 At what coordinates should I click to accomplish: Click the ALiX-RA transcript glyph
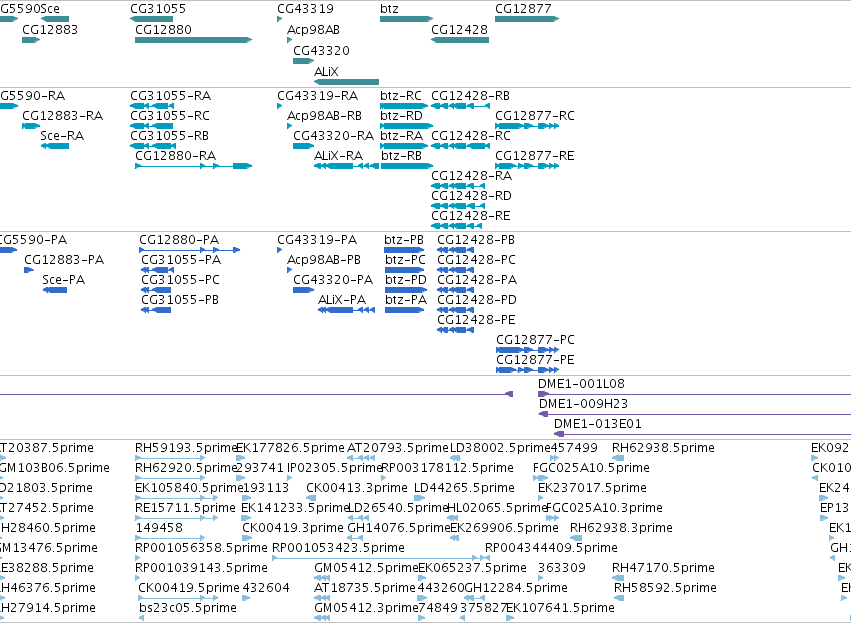tap(346, 166)
